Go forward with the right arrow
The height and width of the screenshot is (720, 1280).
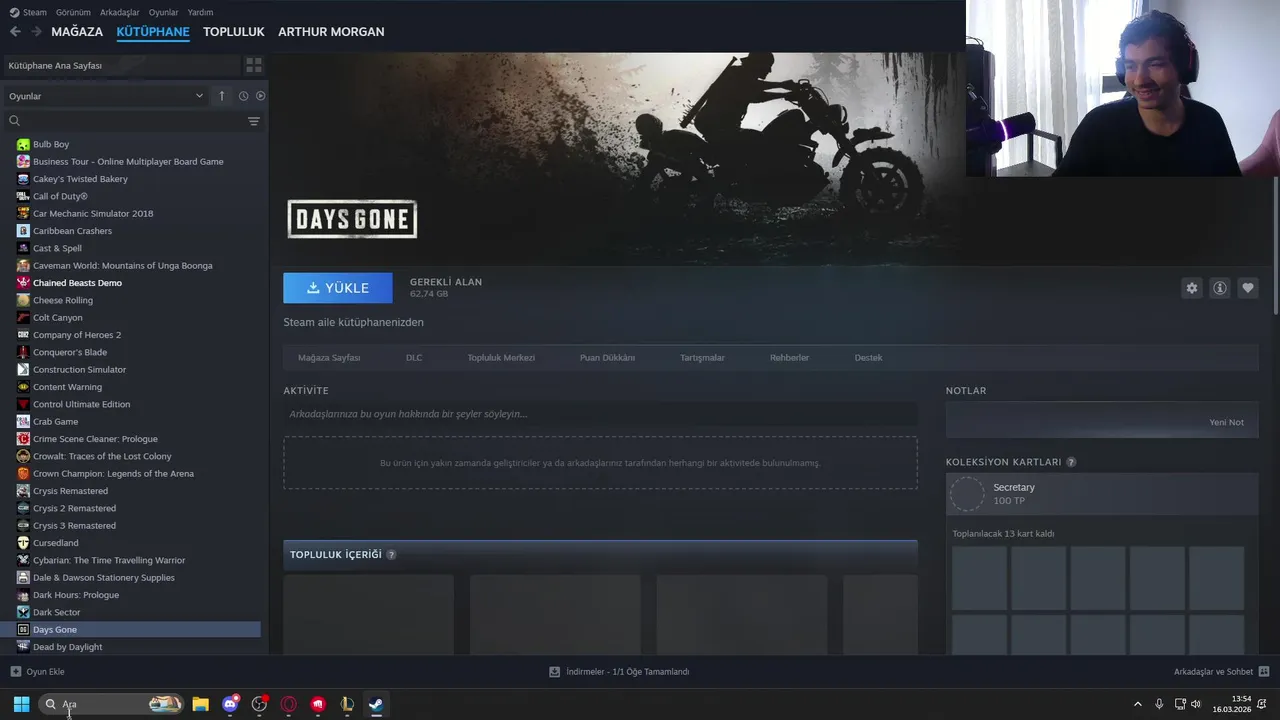coord(36,32)
